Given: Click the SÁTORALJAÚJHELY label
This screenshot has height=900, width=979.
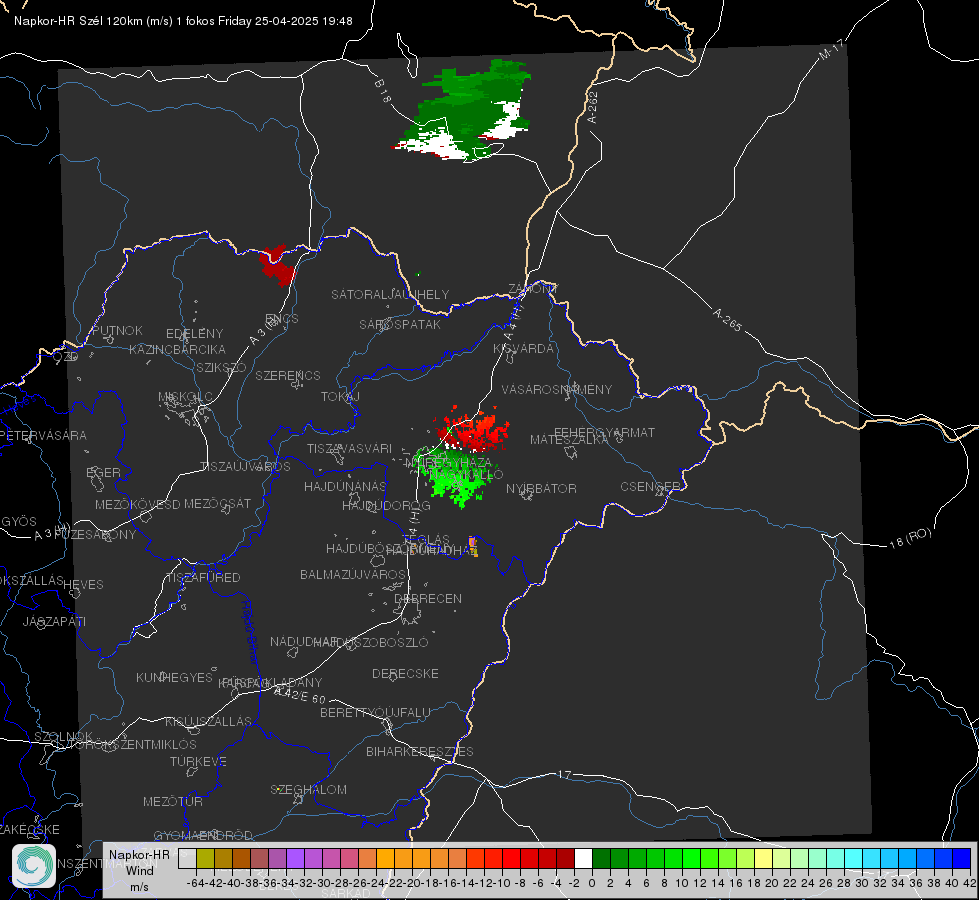Looking at the screenshot, I should tap(390, 294).
